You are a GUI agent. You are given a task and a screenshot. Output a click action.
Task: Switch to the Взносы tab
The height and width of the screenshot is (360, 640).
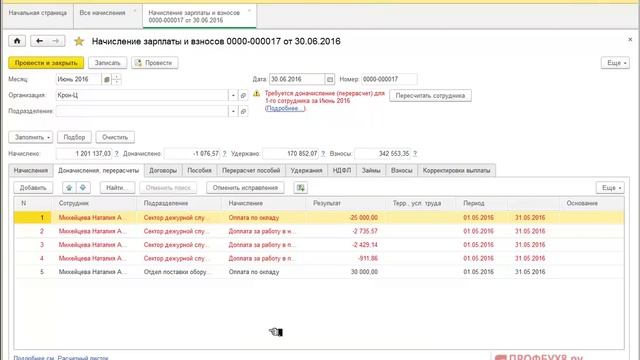(402, 170)
